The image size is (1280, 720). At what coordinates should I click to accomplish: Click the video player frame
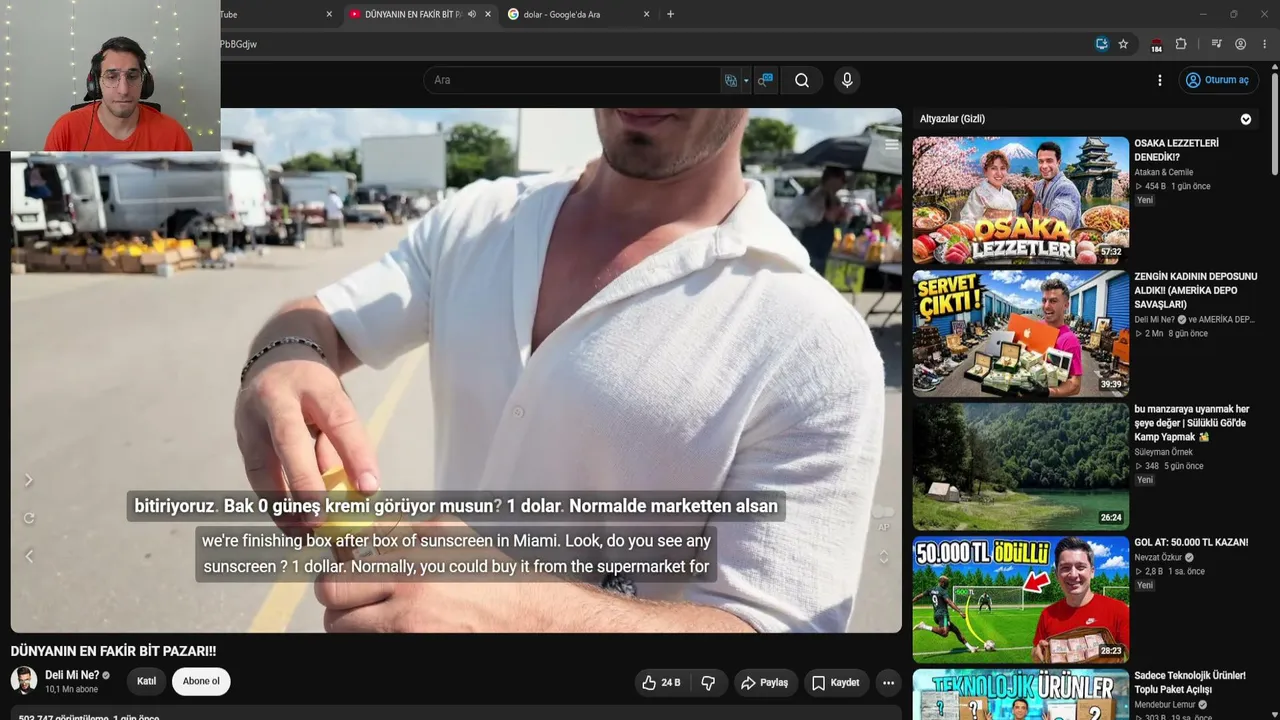[x=456, y=370]
